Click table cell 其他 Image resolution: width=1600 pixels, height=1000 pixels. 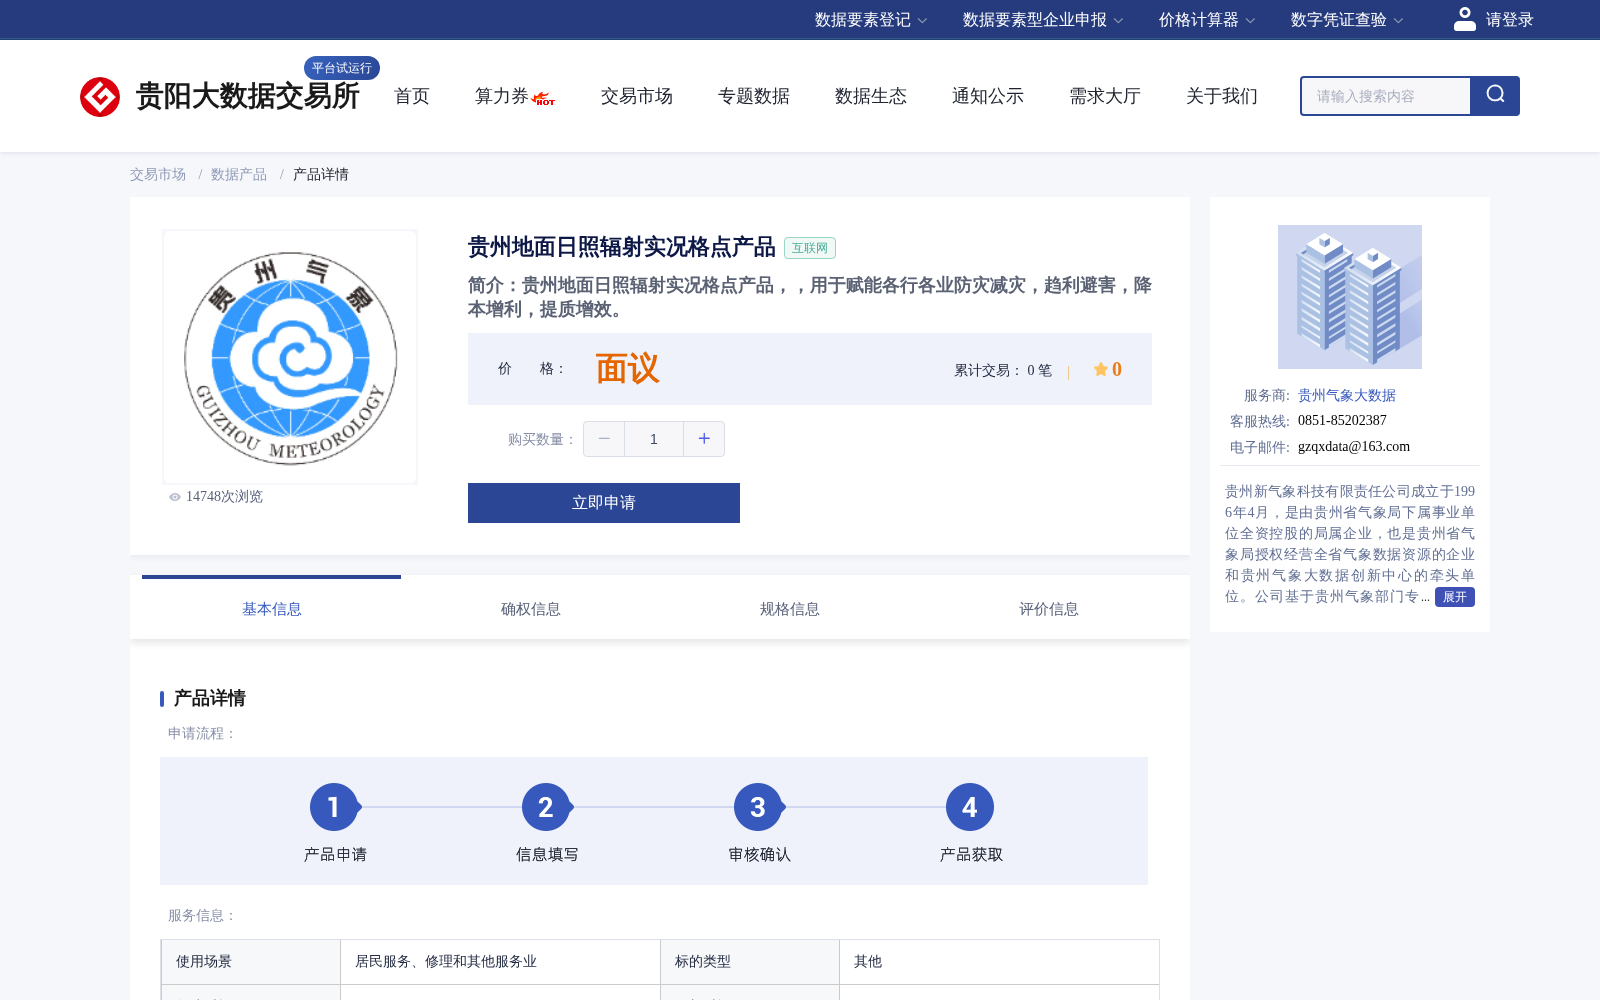point(999,962)
